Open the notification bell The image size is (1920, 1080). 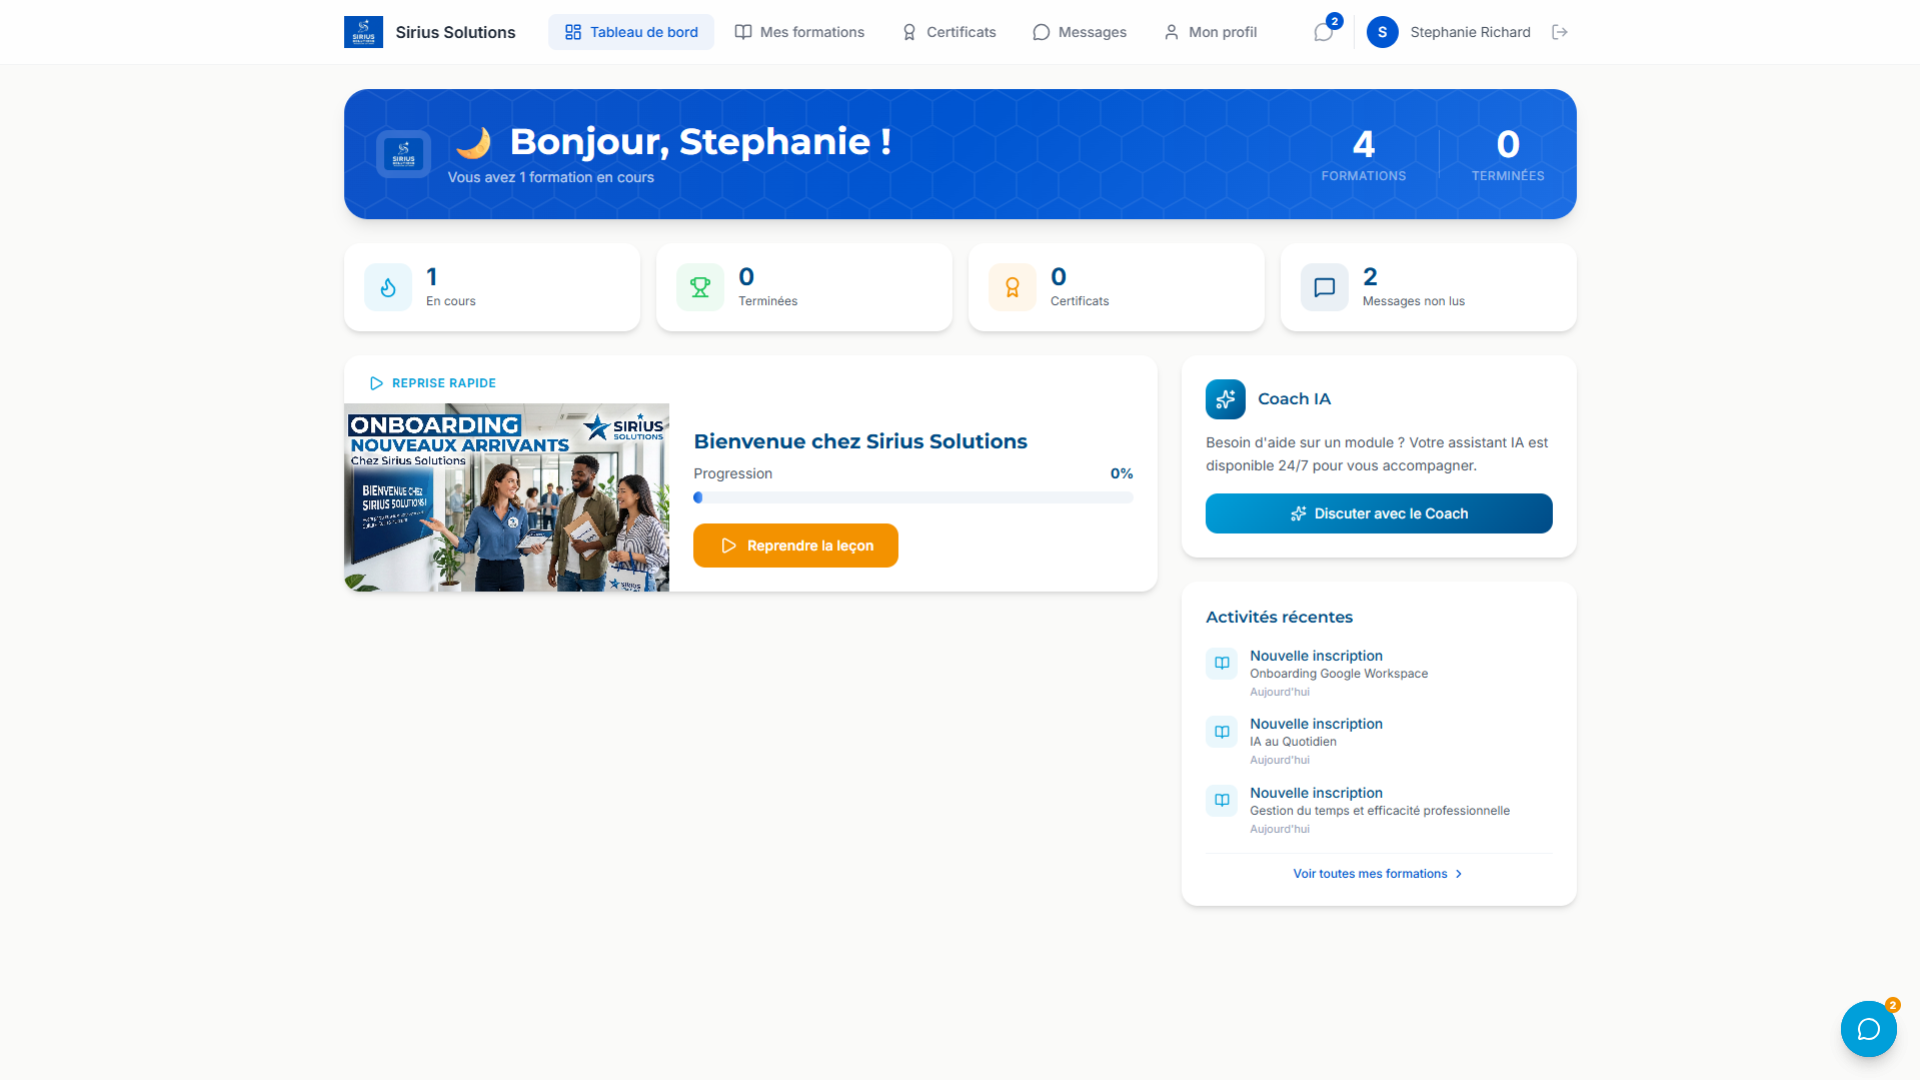1322,32
